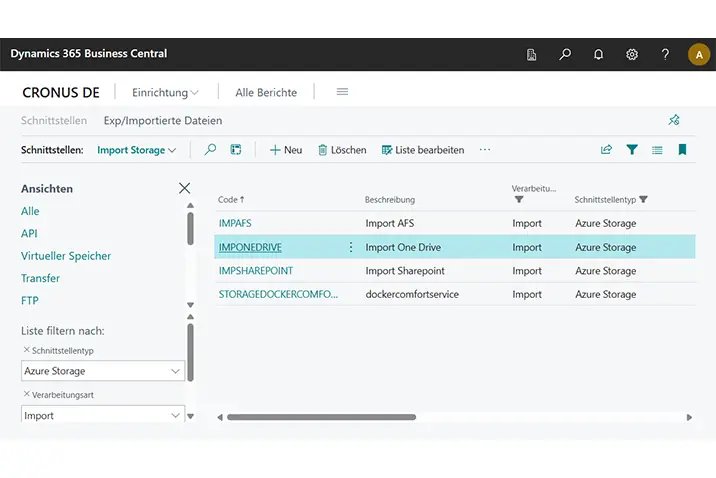
Task: Open row menu for IMPONEDRIVE
Action: (x=351, y=247)
